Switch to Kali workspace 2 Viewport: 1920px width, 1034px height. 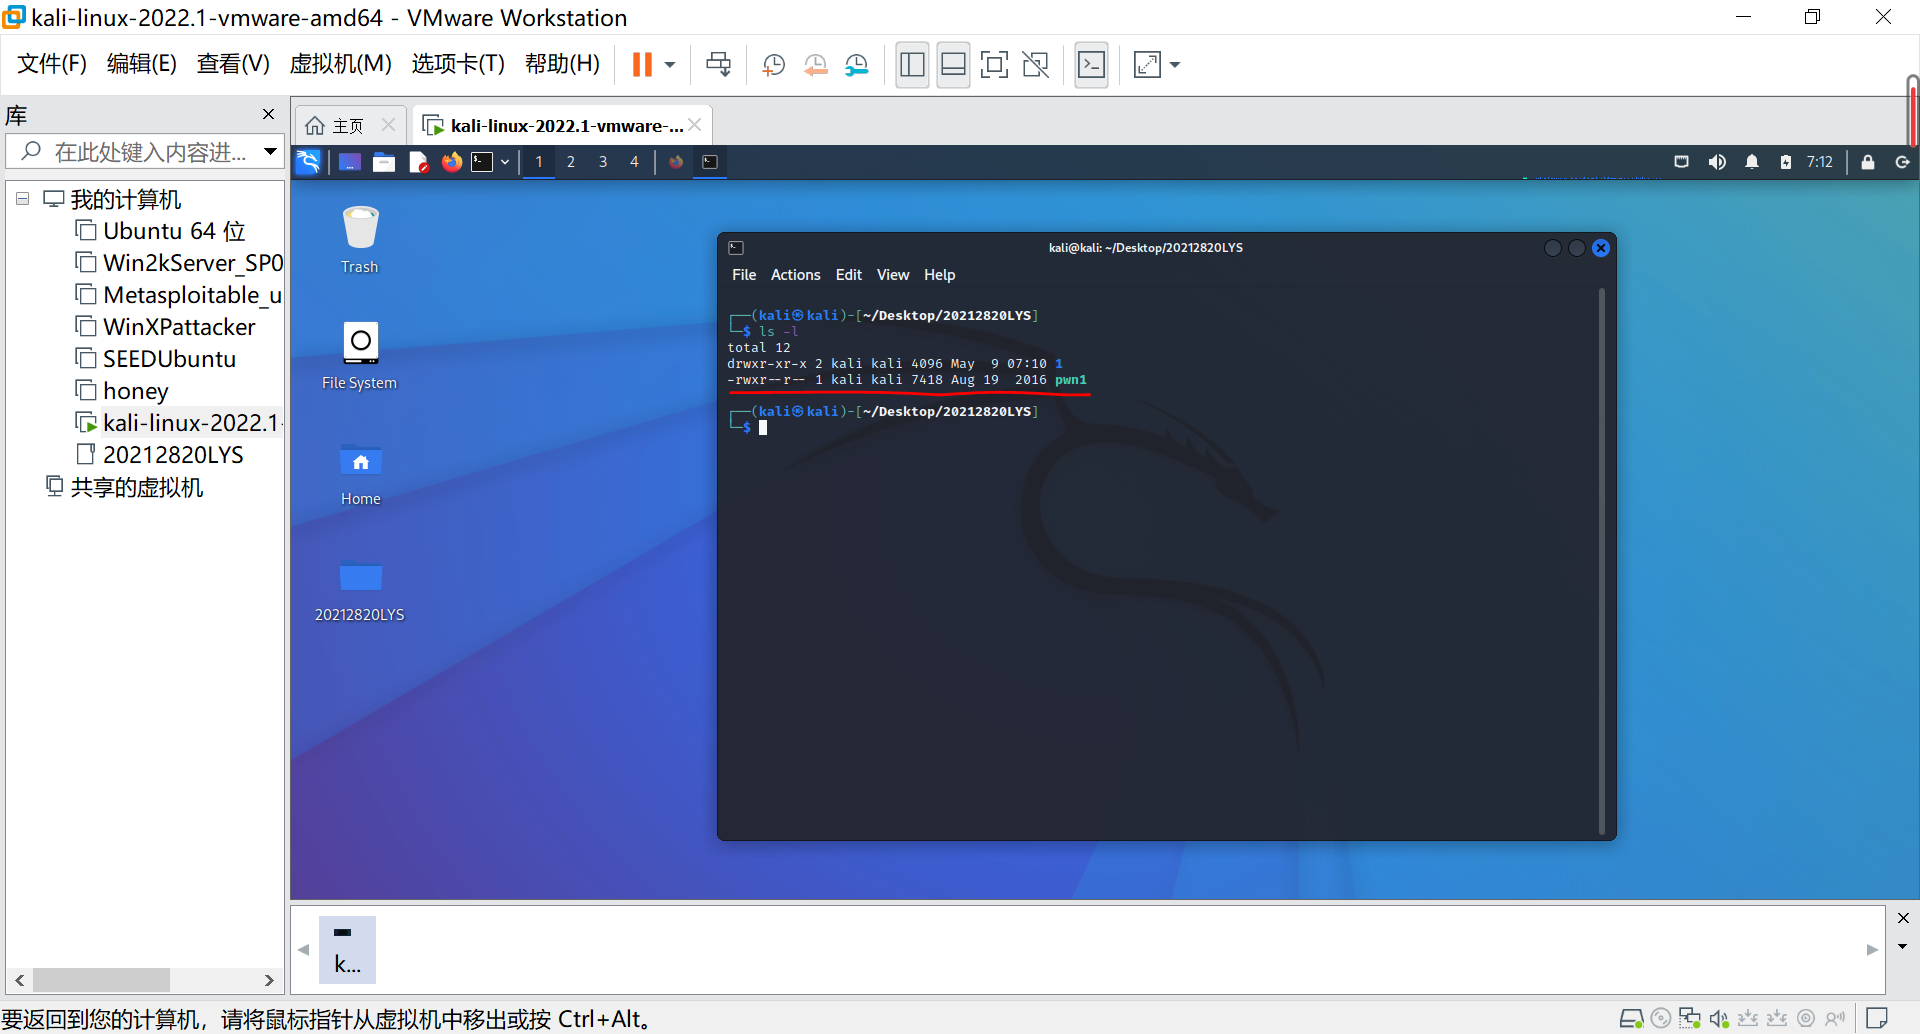coord(571,162)
